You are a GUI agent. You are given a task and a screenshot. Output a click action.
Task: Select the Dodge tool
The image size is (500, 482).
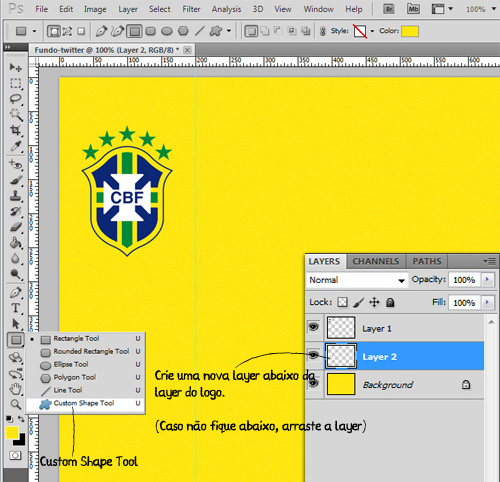pos(15,274)
